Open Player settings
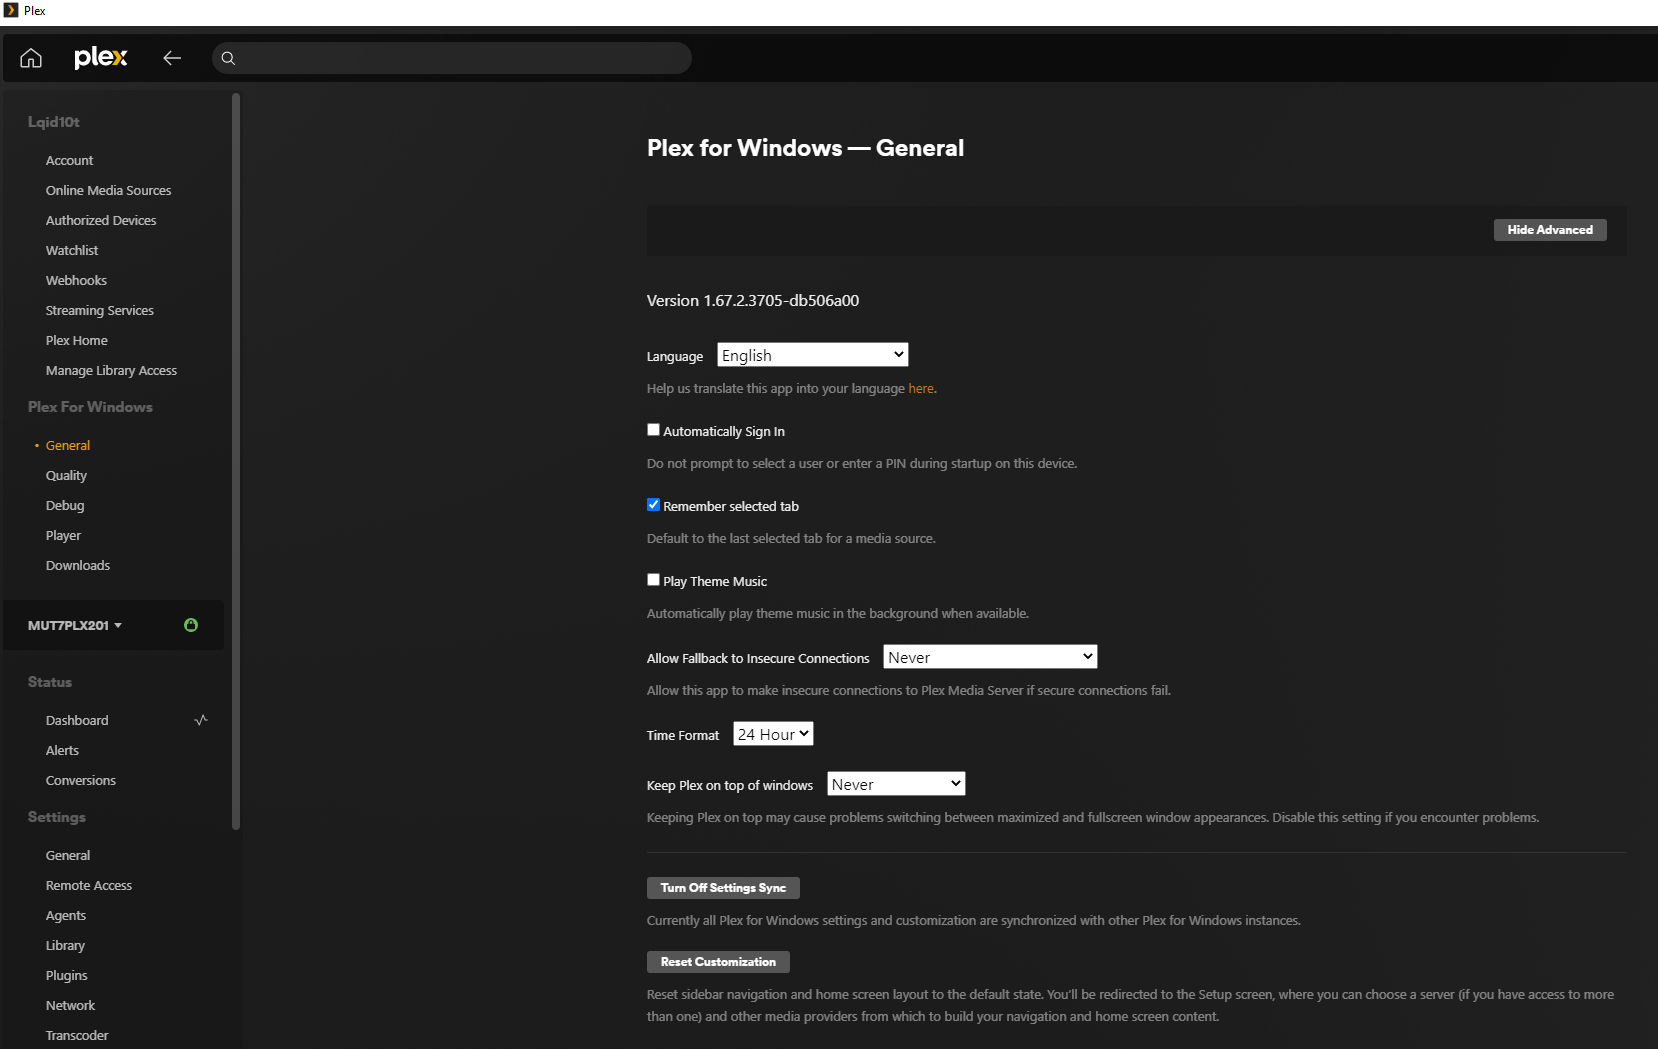The height and width of the screenshot is (1049, 1658). (x=63, y=535)
